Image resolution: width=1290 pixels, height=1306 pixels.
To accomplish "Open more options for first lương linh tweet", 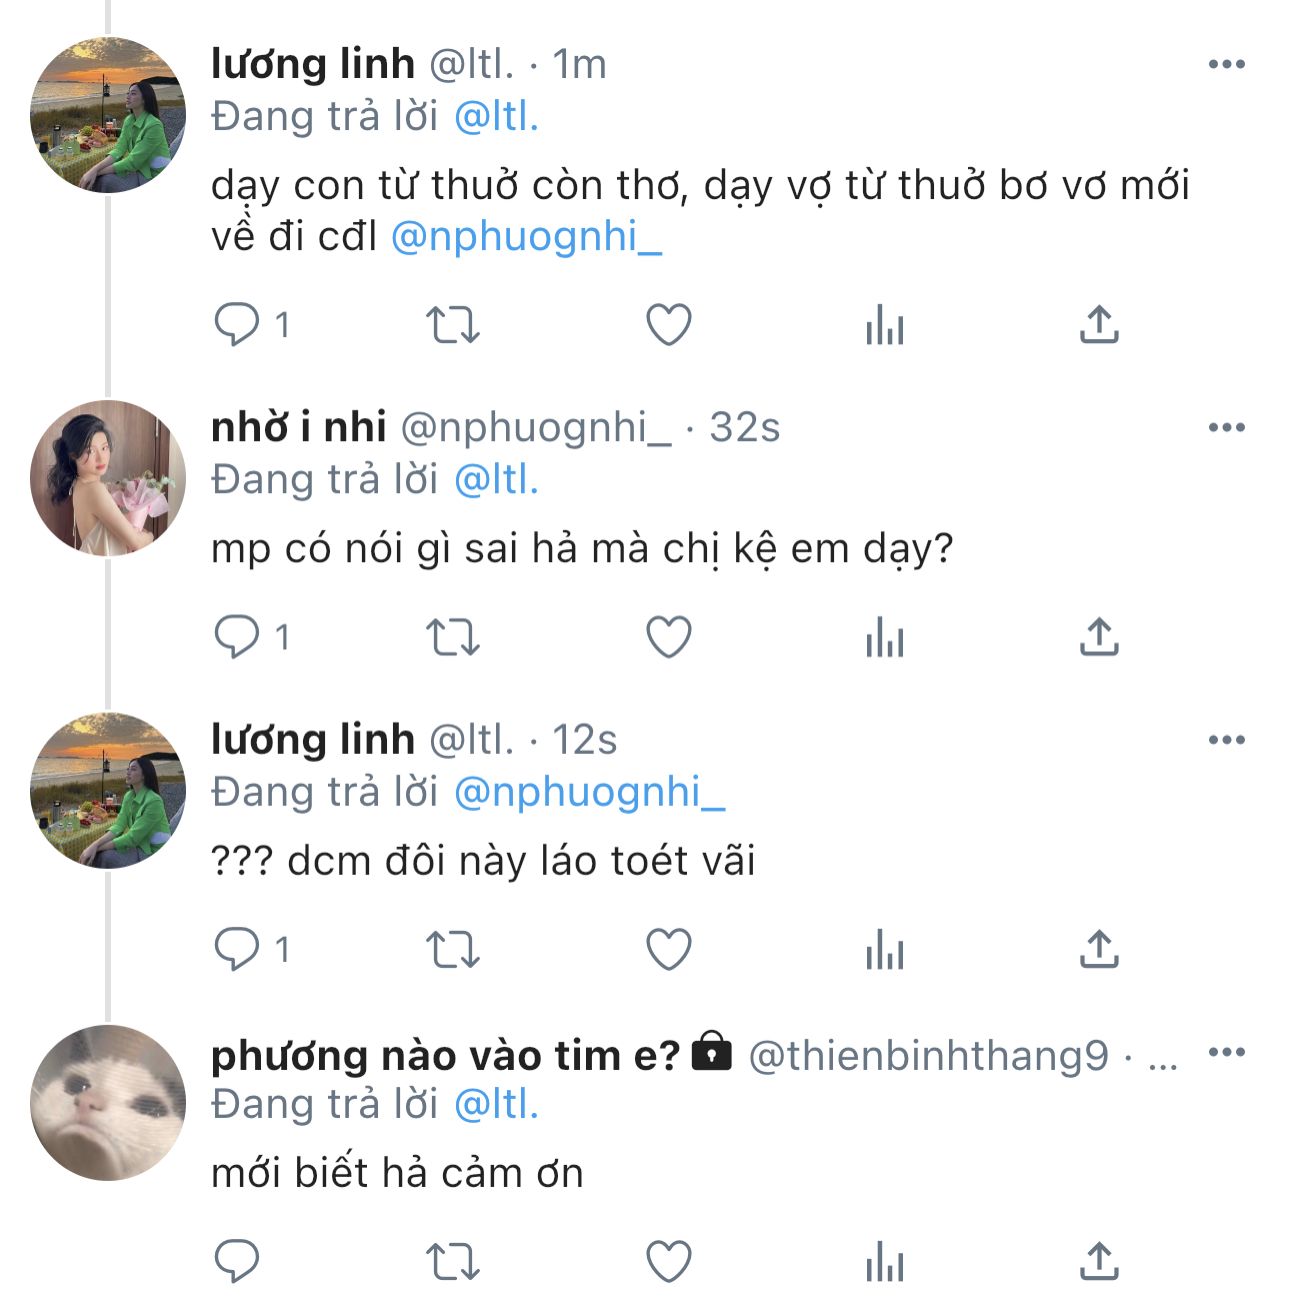I will (x=1226, y=65).
